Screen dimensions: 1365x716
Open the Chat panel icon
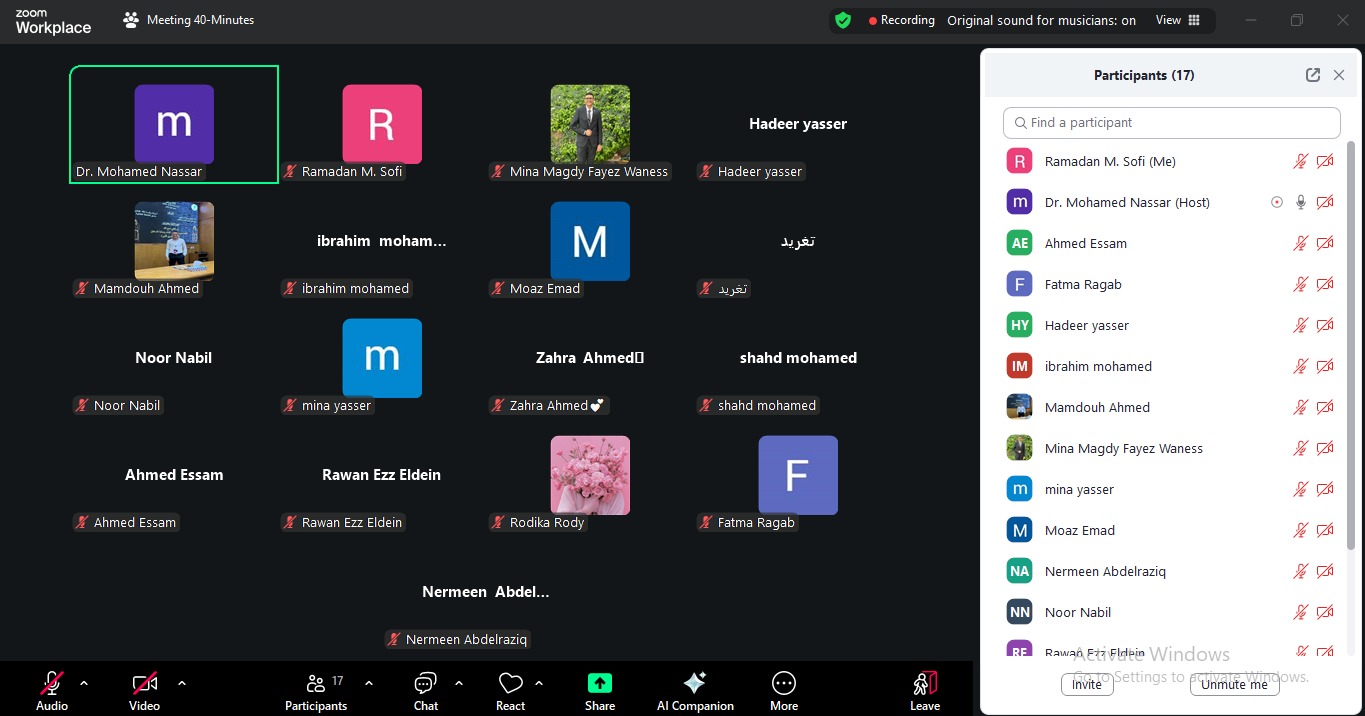pyautogui.click(x=425, y=684)
